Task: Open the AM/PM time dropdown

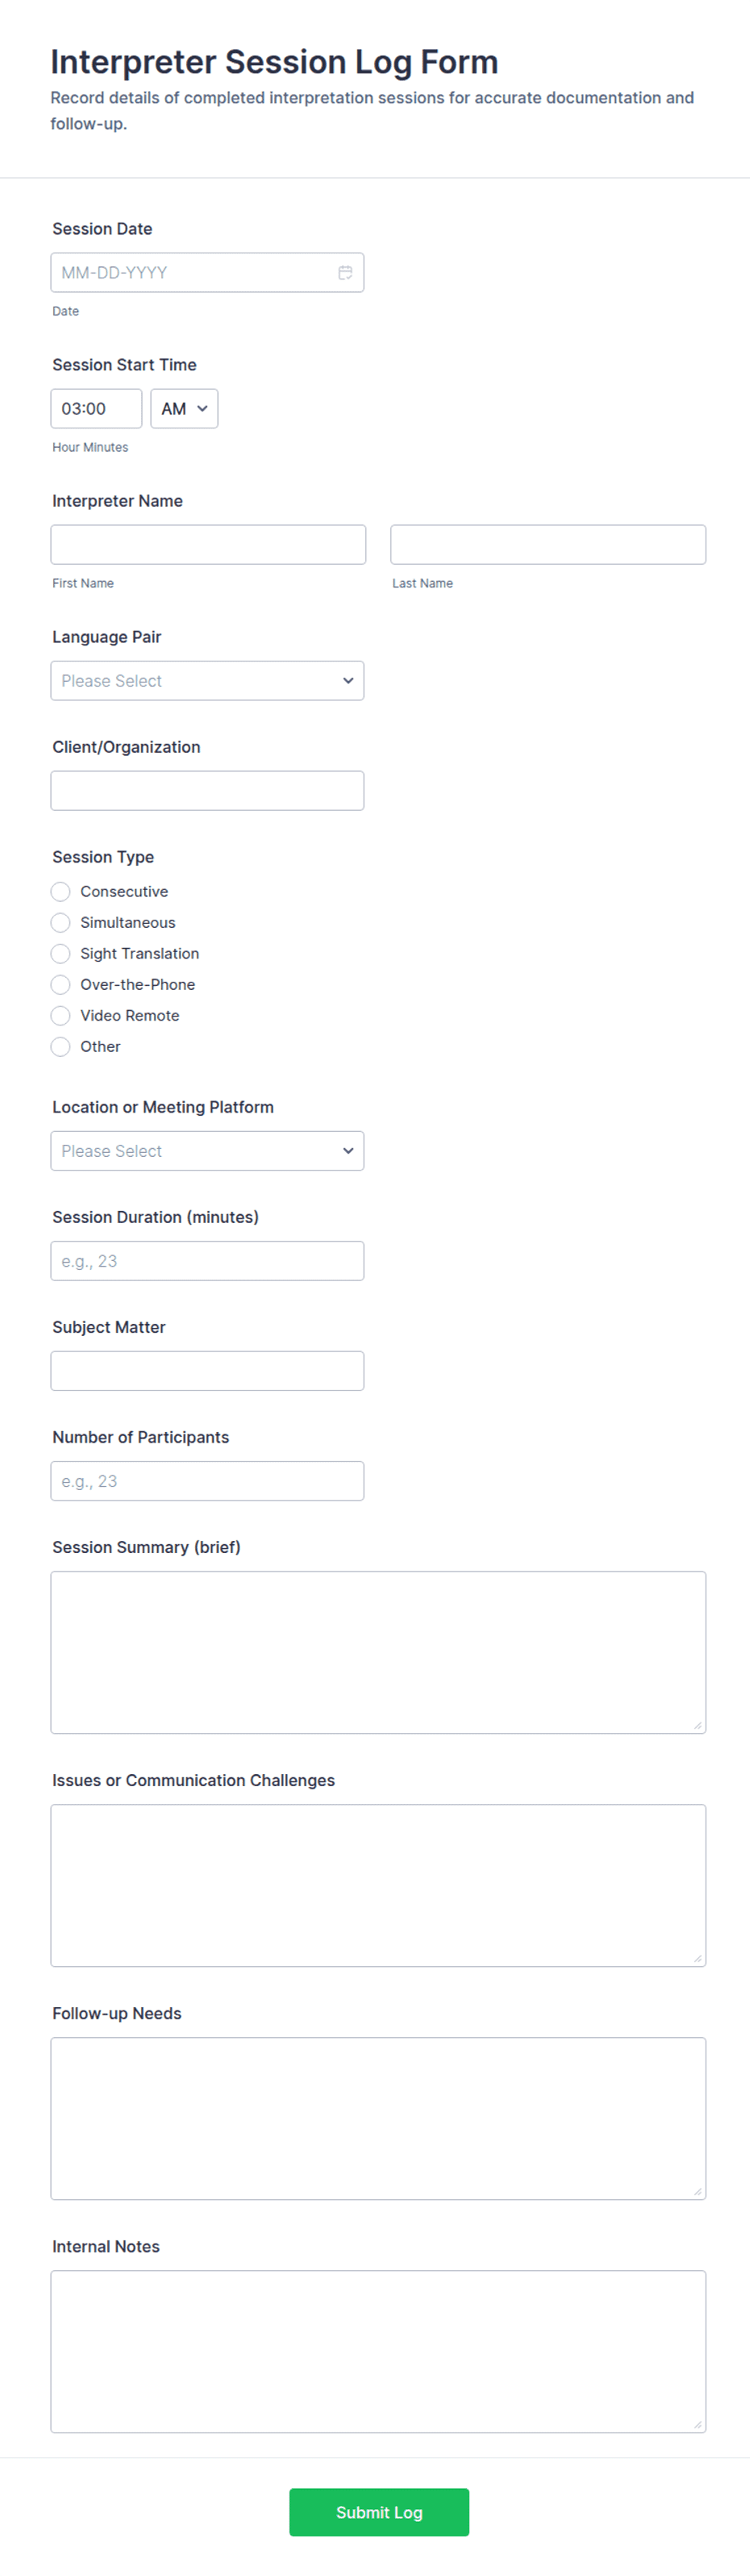Action: [x=184, y=409]
